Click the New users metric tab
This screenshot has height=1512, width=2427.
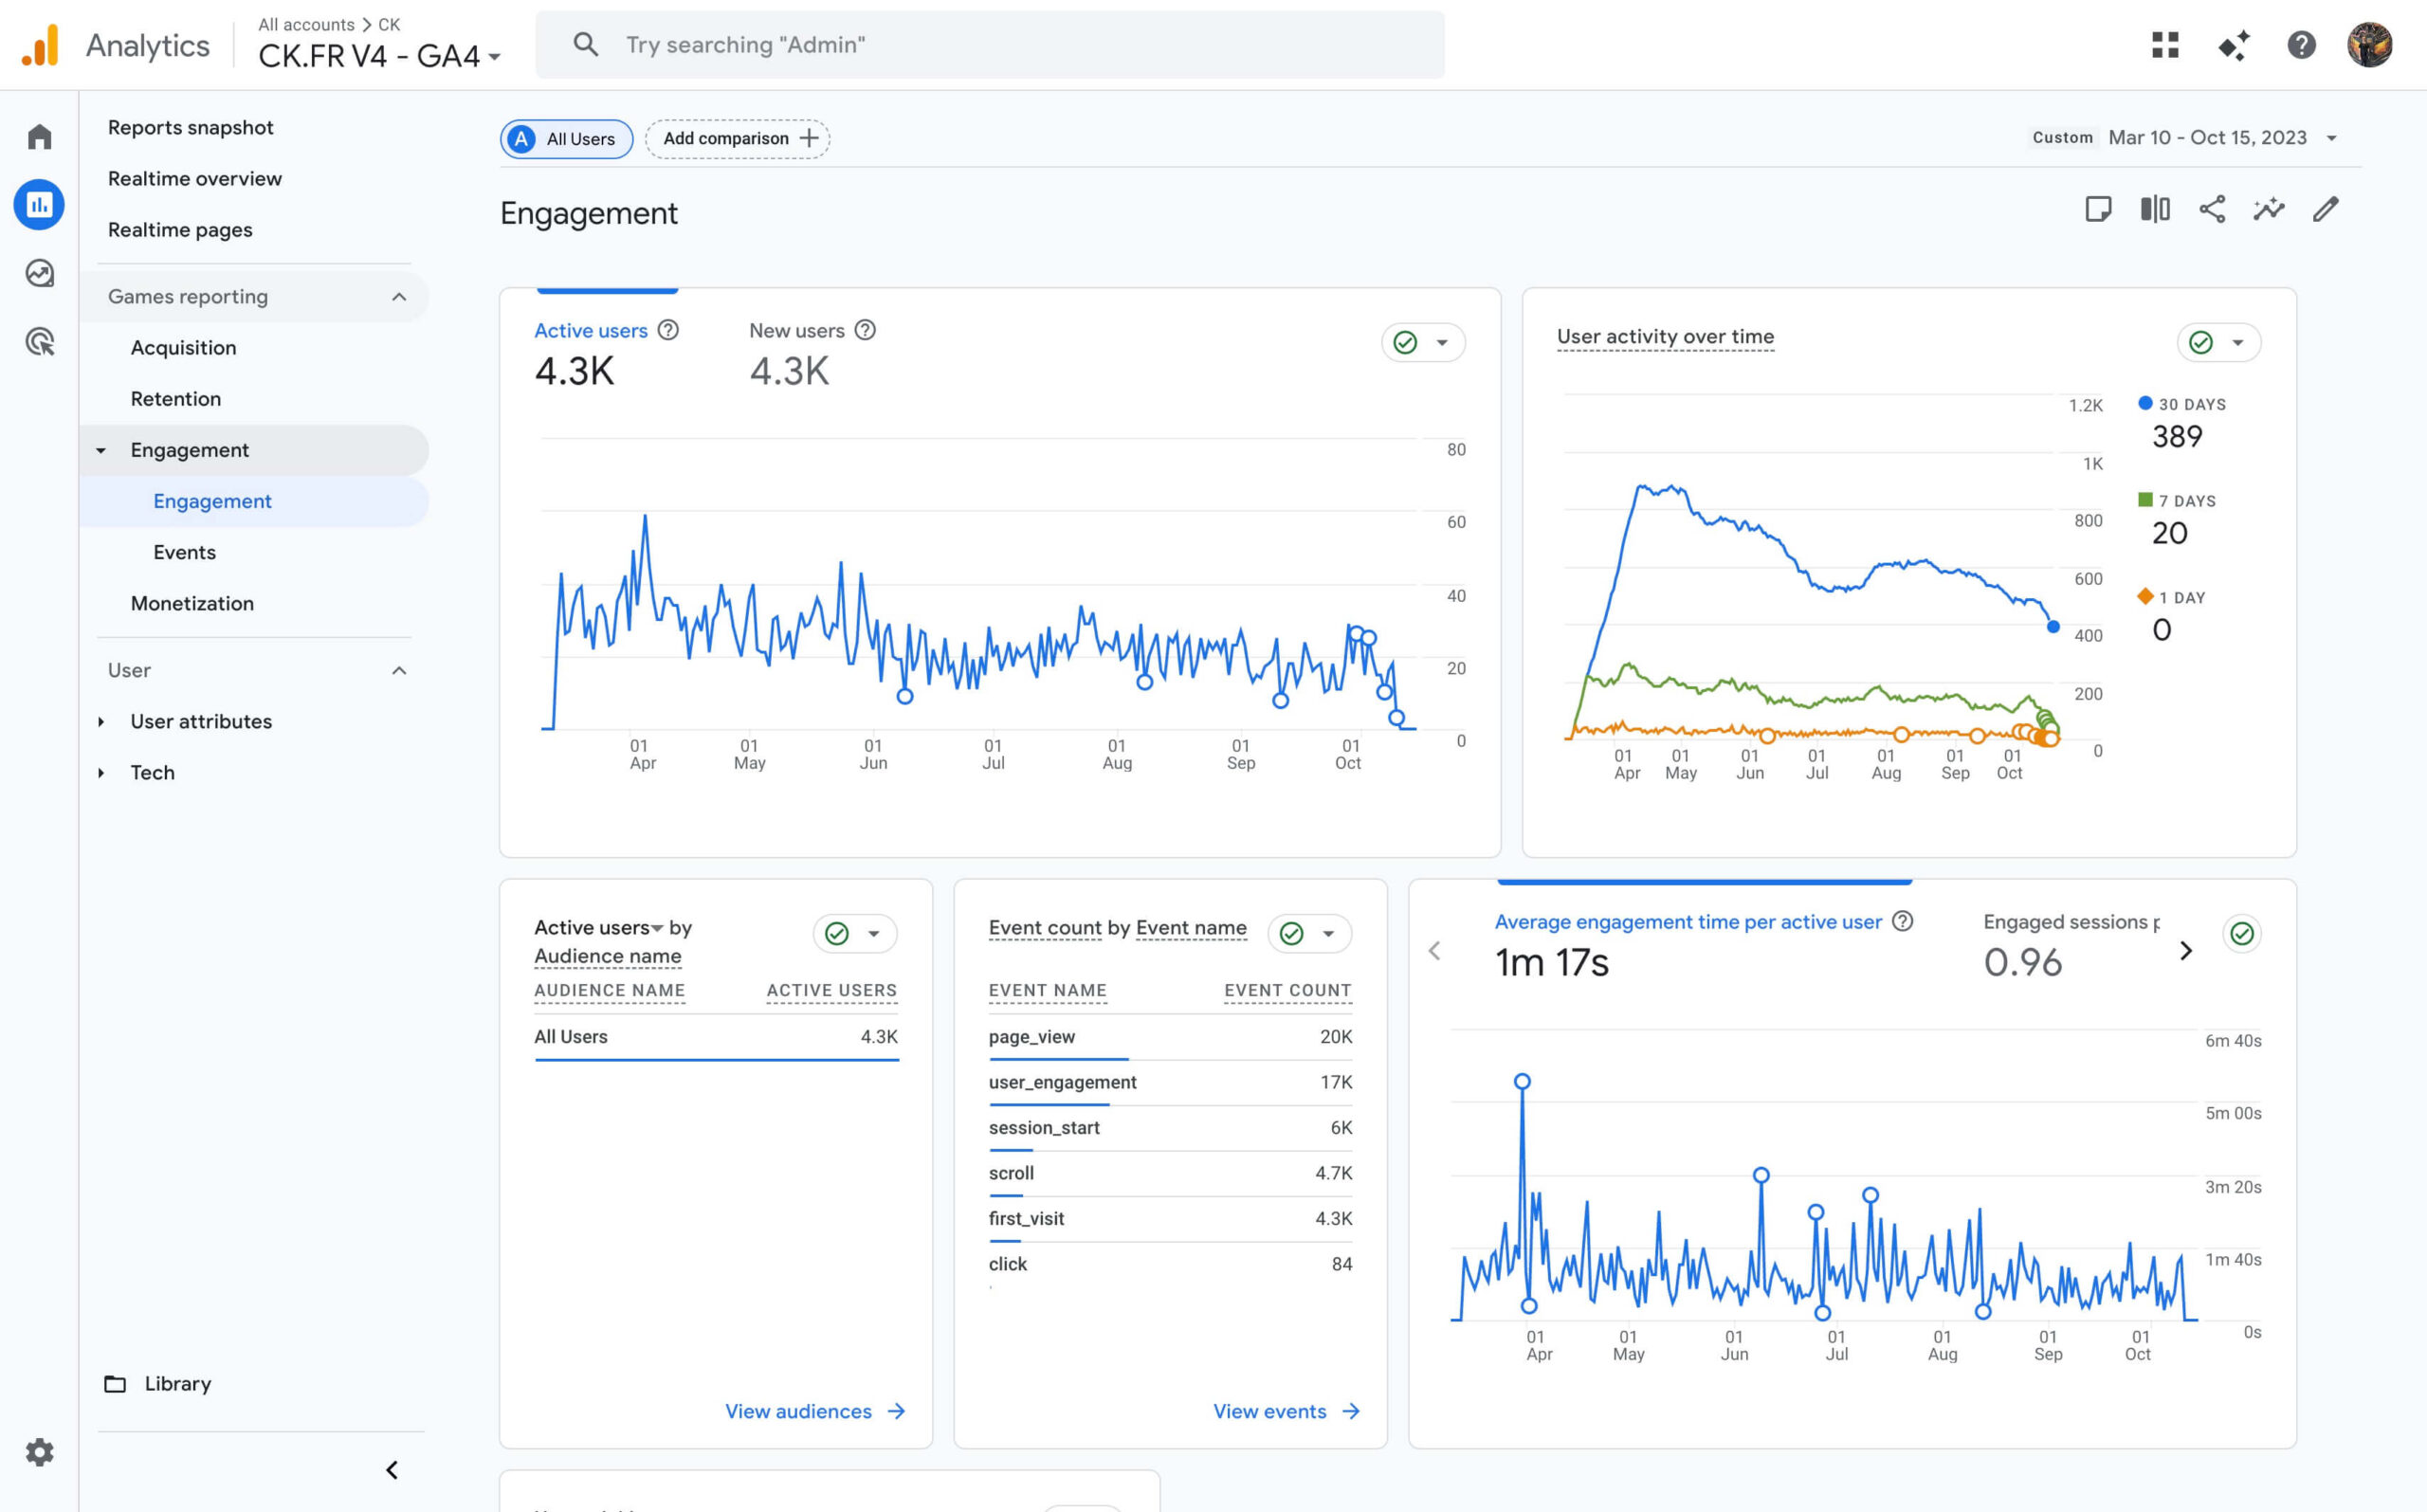pos(796,331)
